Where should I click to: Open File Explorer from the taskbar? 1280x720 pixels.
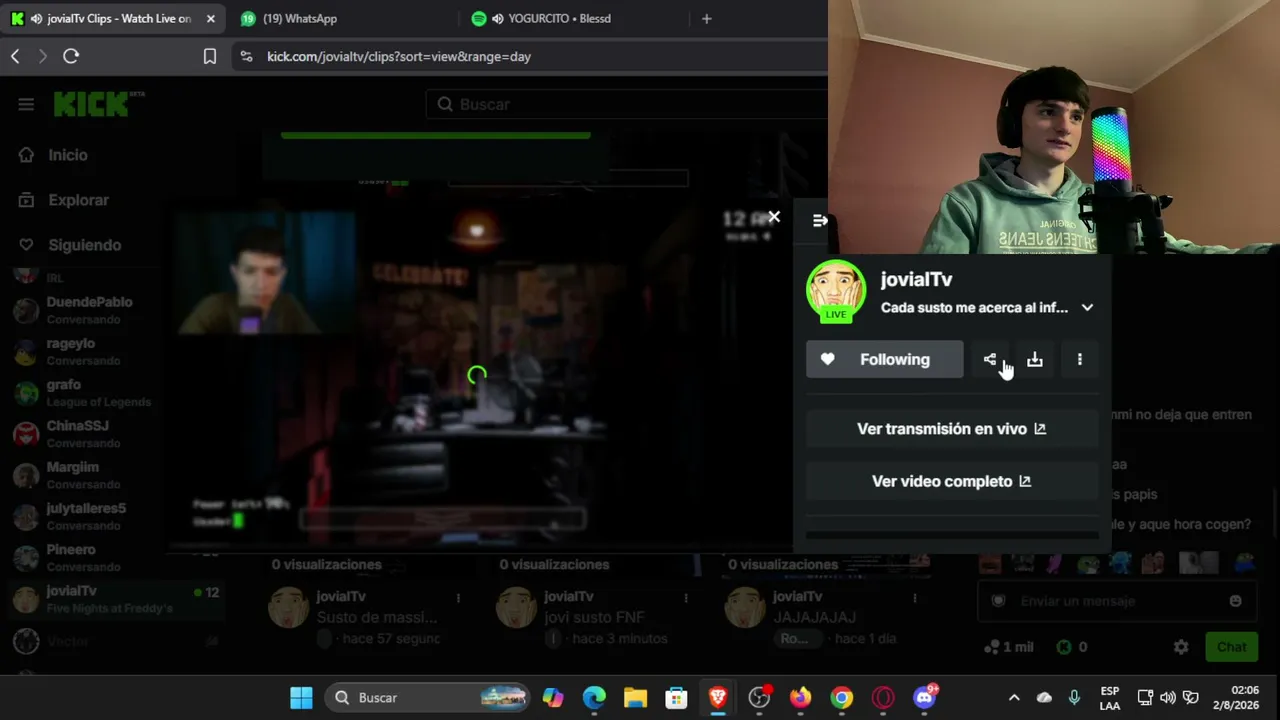pyautogui.click(x=635, y=698)
